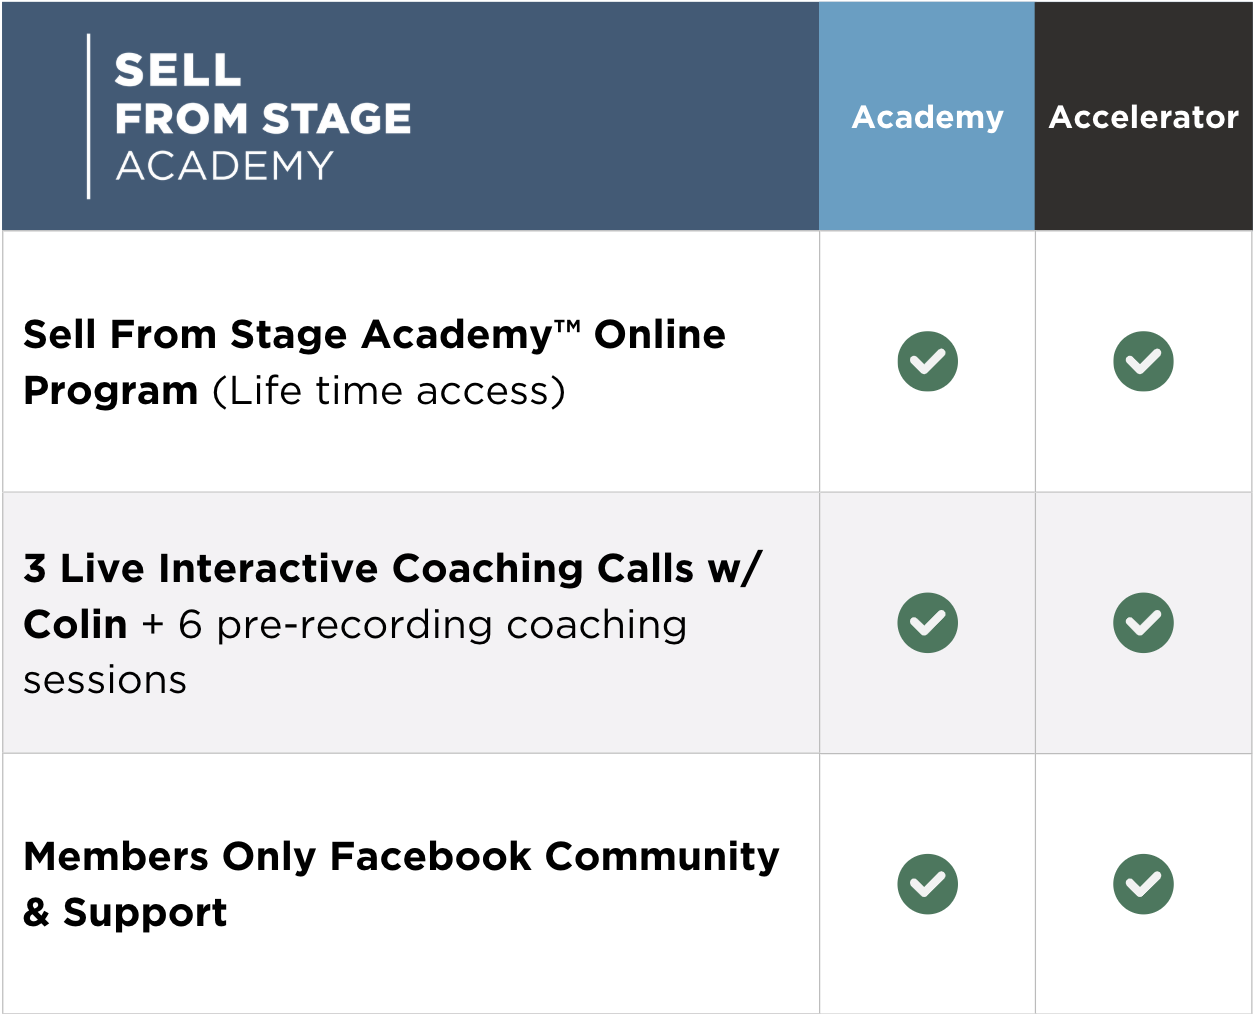Image resolution: width=1256 pixels, height=1014 pixels.
Task: Click "FROM STAGE" in the header logo
Action: (263, 119)
